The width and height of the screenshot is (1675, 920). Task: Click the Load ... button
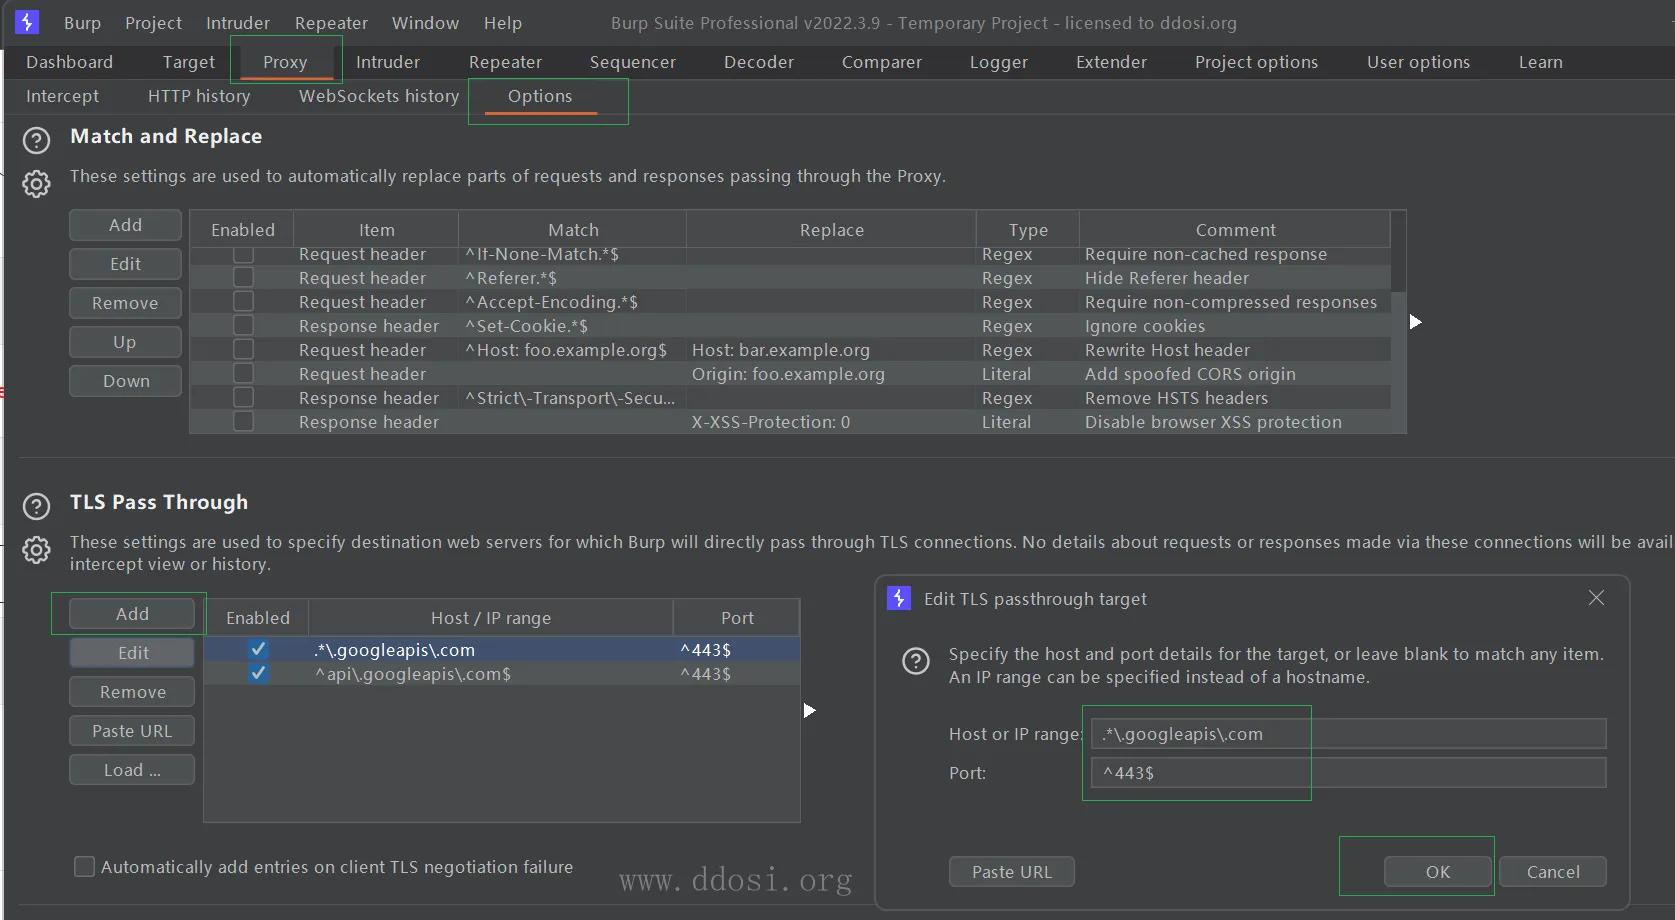(132, 770)
